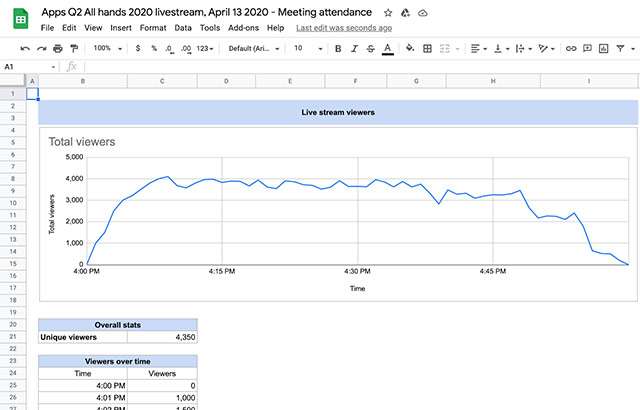The height and width of the screenshot is (410, 640).
Task: Open the Add-ons menu
Action: click(x=244, y=28)
